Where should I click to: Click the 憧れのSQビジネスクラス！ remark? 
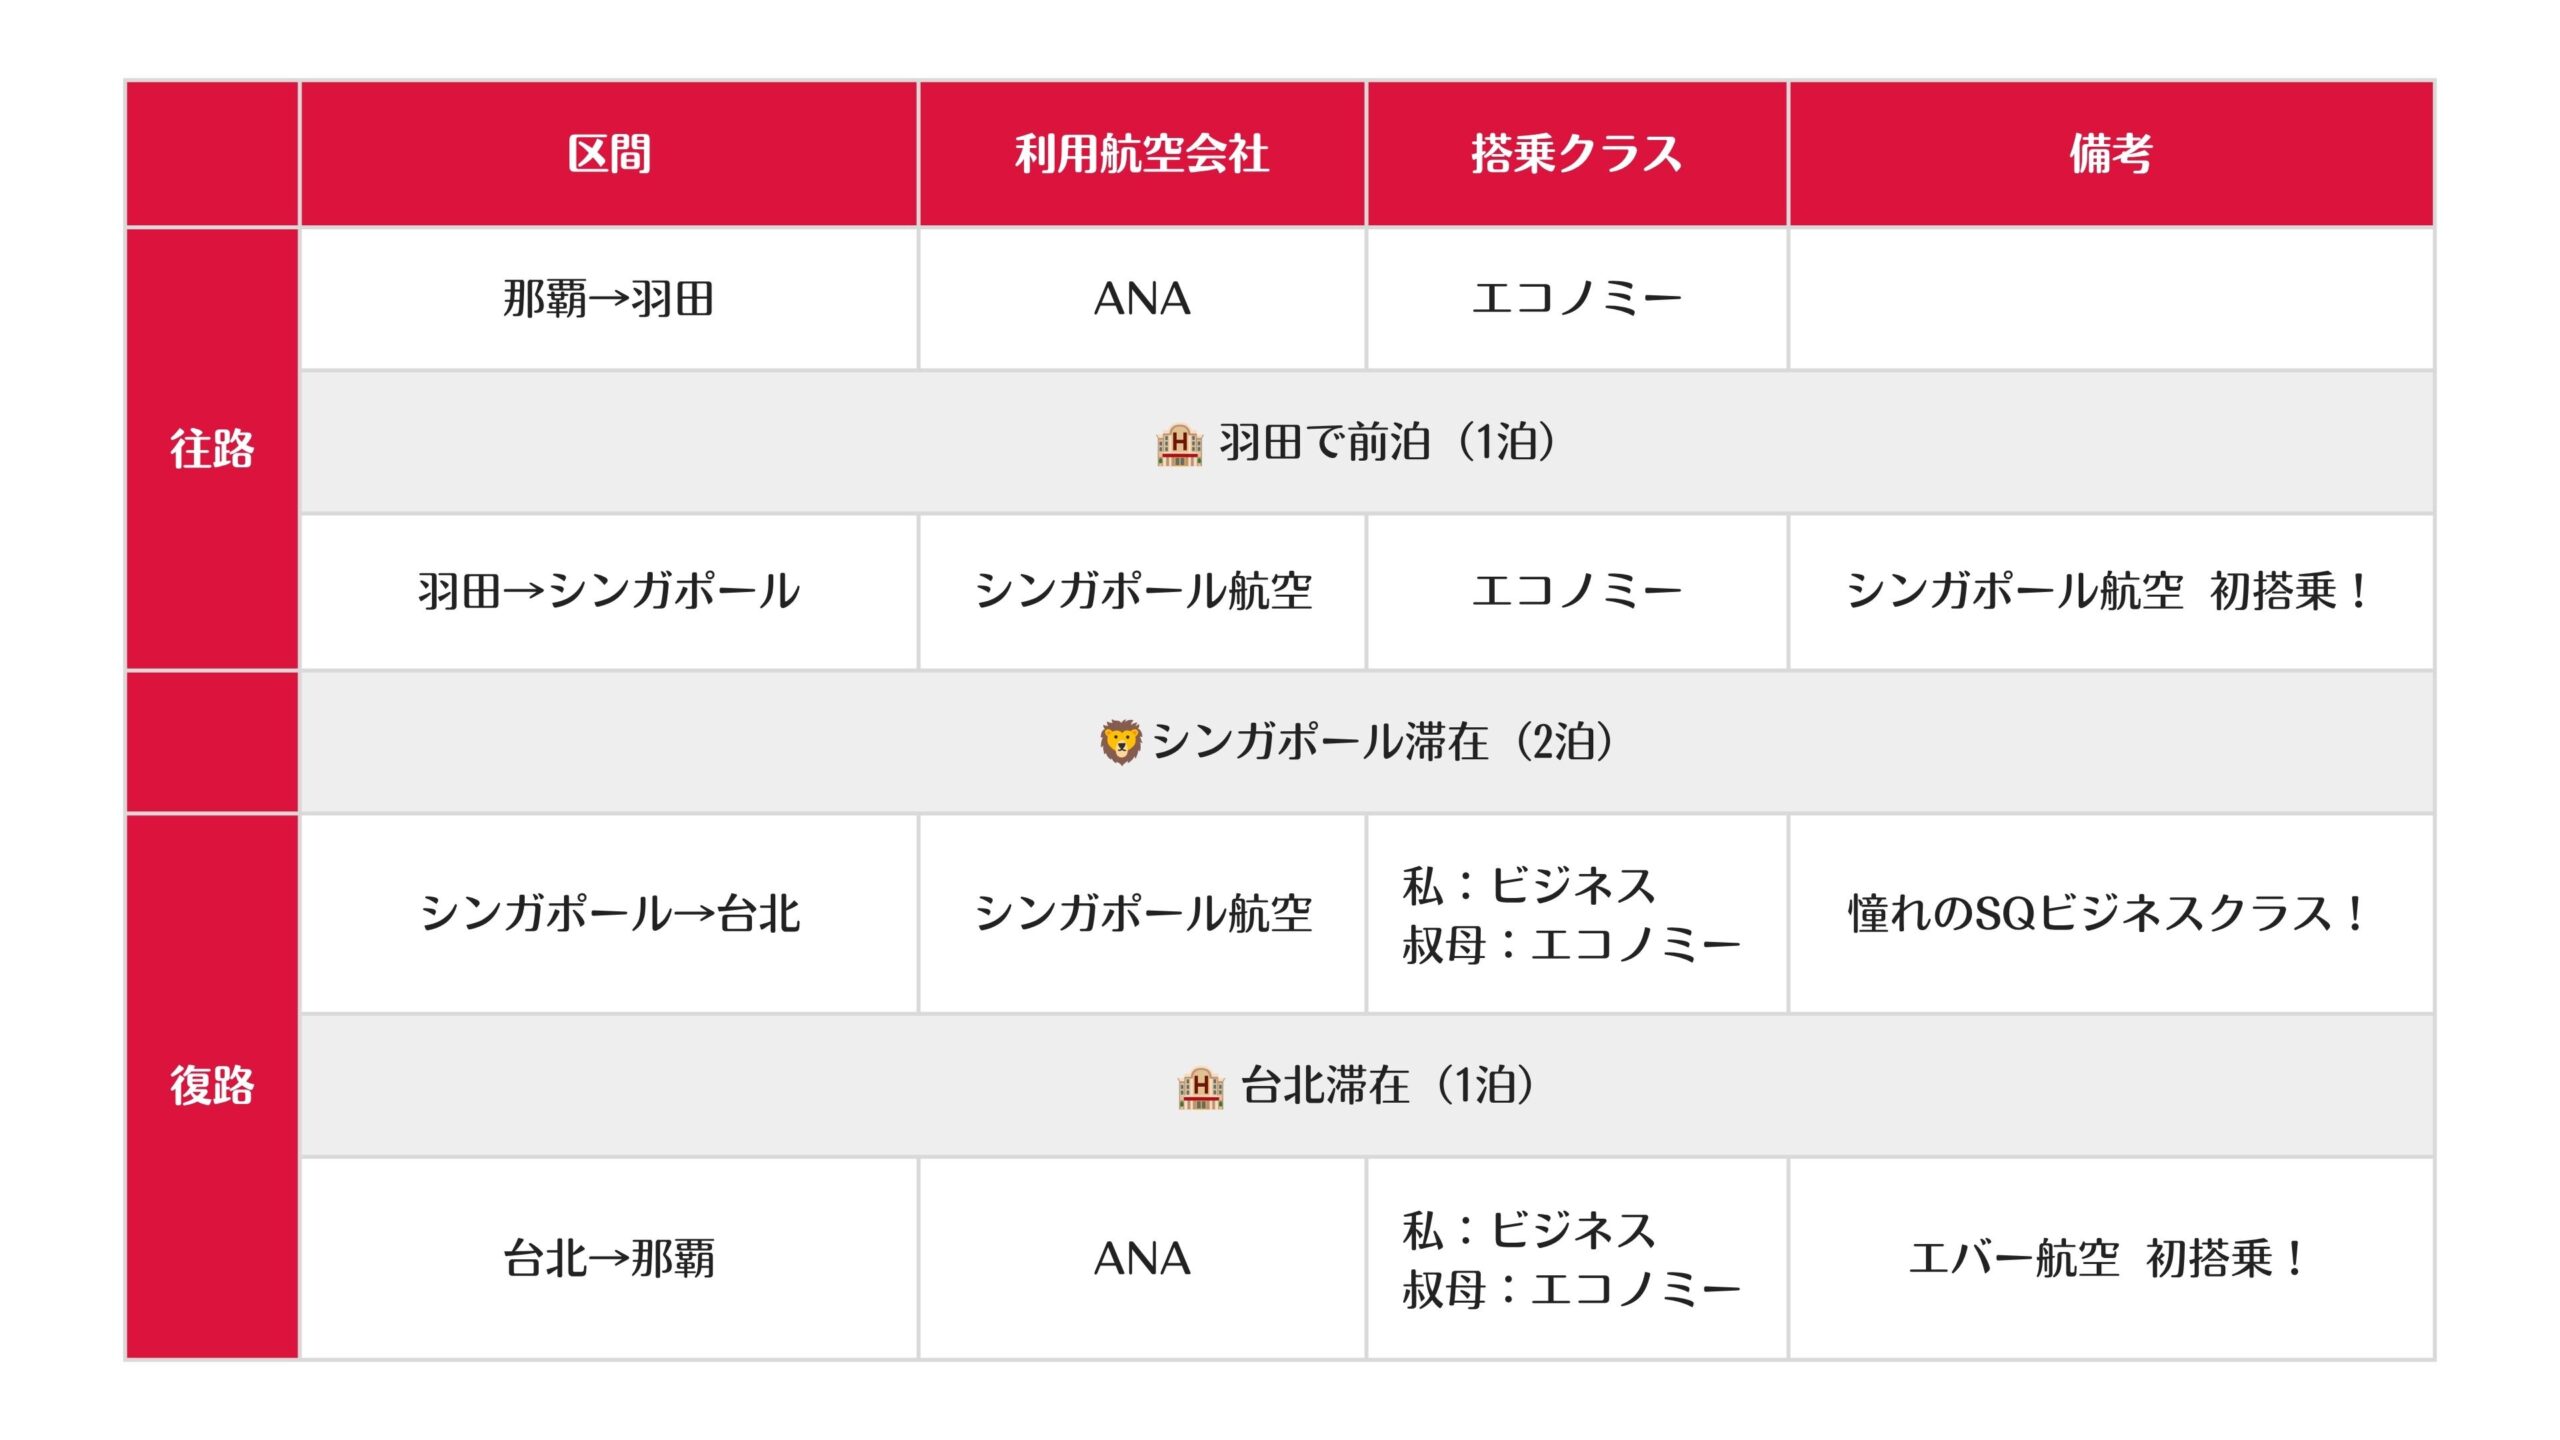pyautogui.click(x=2108, y=914)
